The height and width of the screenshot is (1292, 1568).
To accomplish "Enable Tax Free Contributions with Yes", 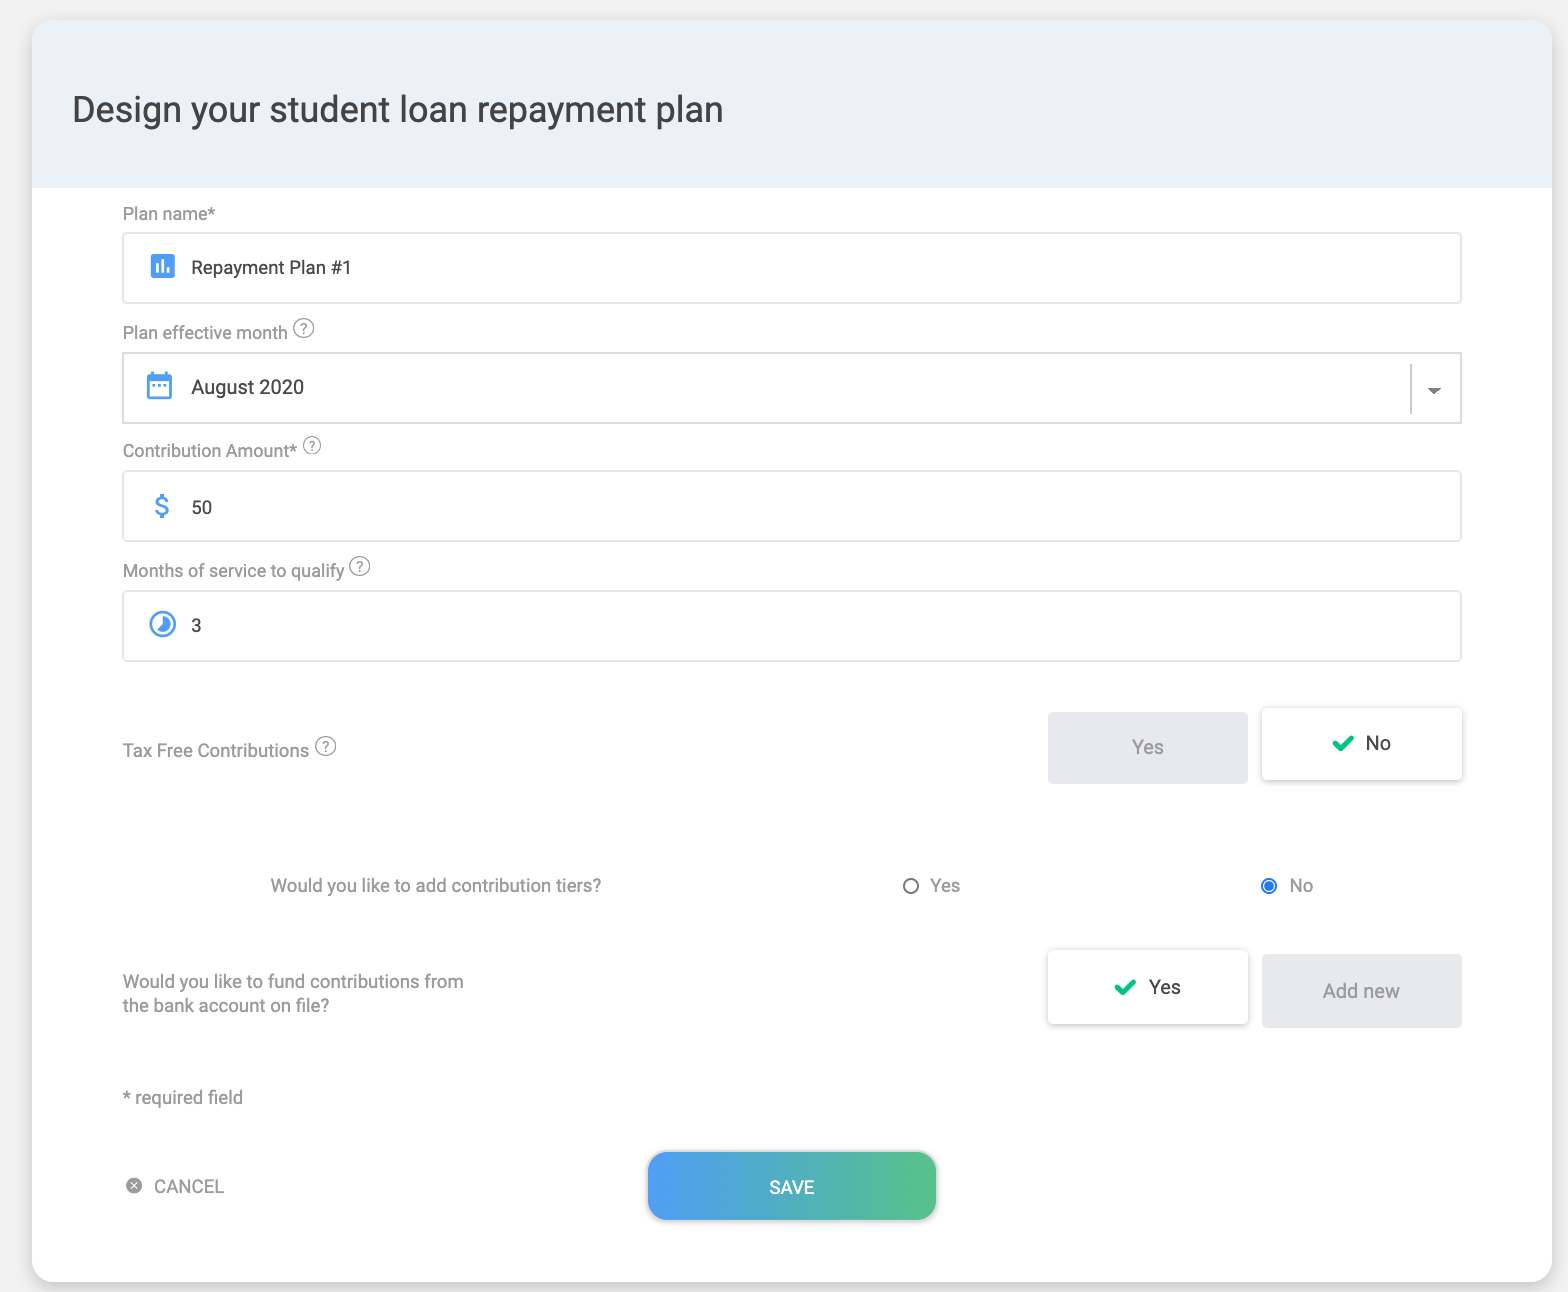I will tap(1147, 747).
